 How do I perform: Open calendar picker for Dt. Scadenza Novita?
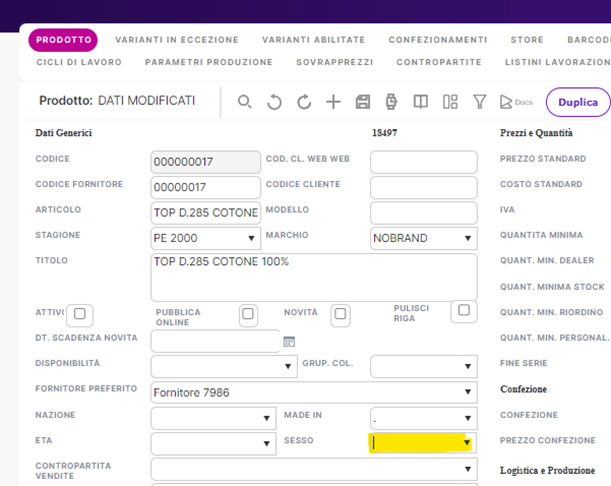[289, 341]
